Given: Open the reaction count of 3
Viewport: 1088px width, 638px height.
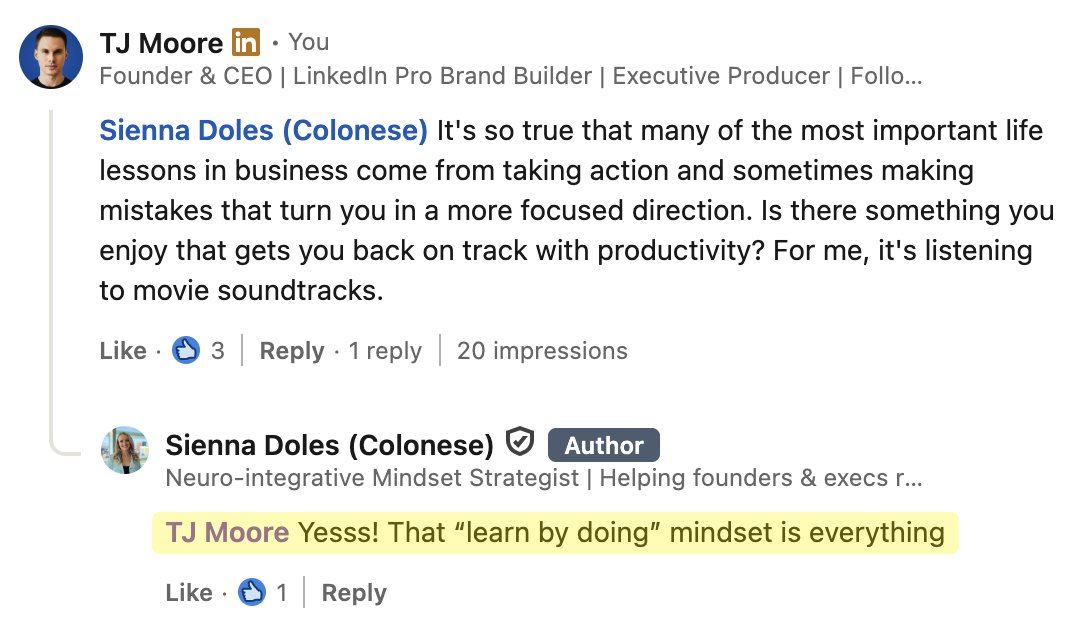Looking at the screenshot, I should pyautogui.click(x=217, y=351).
